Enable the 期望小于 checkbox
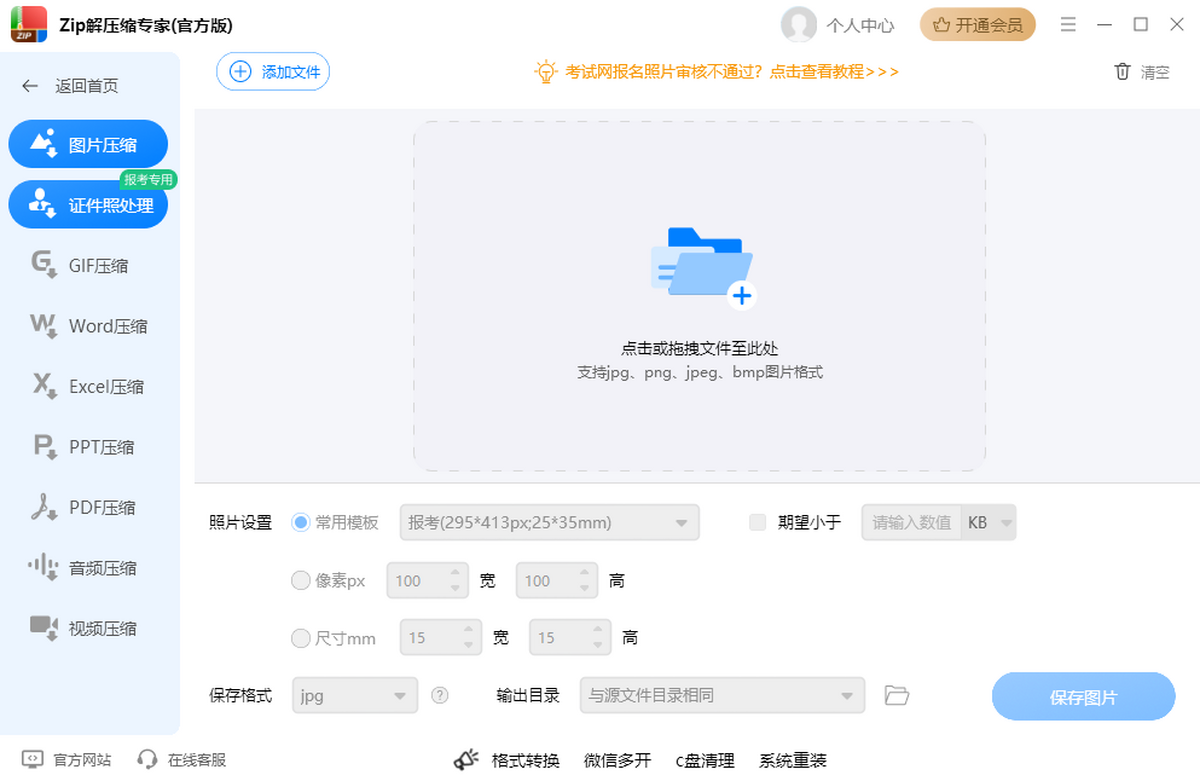Screen dimensions: 1200x781 (x=758, y=522)
